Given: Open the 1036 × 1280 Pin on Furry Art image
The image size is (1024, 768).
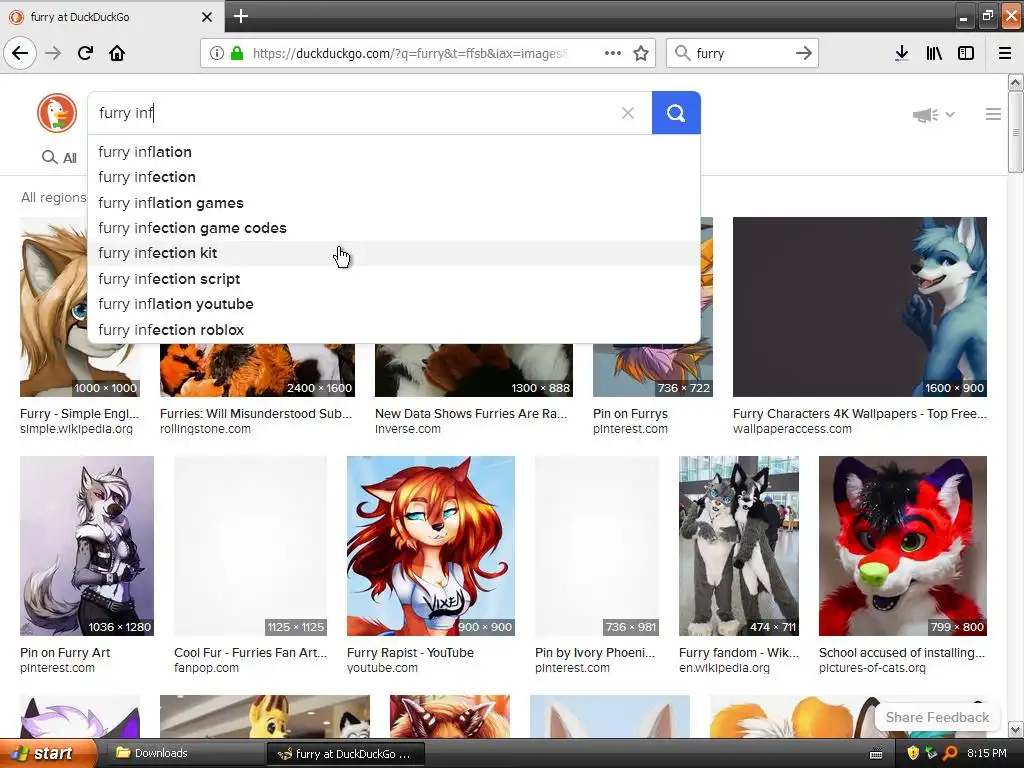Looking at the screenshot, I should point(87,546).
